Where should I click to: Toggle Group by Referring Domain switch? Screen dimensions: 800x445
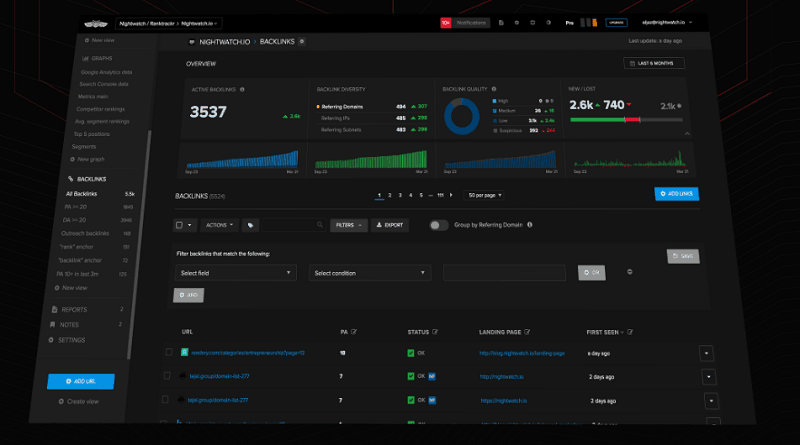coord(438,225)
